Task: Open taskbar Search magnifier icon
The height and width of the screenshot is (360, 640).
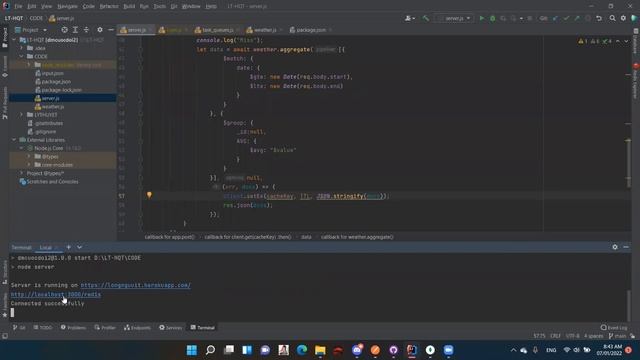Action: point(210,350)
